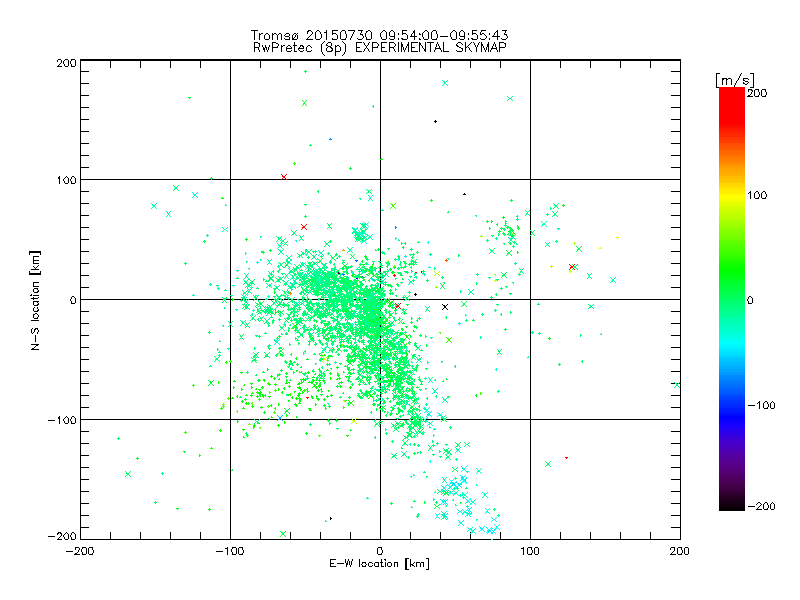Click E-W axis tick label '-100'
The image size is (800, 600).
tap(230, 551)
